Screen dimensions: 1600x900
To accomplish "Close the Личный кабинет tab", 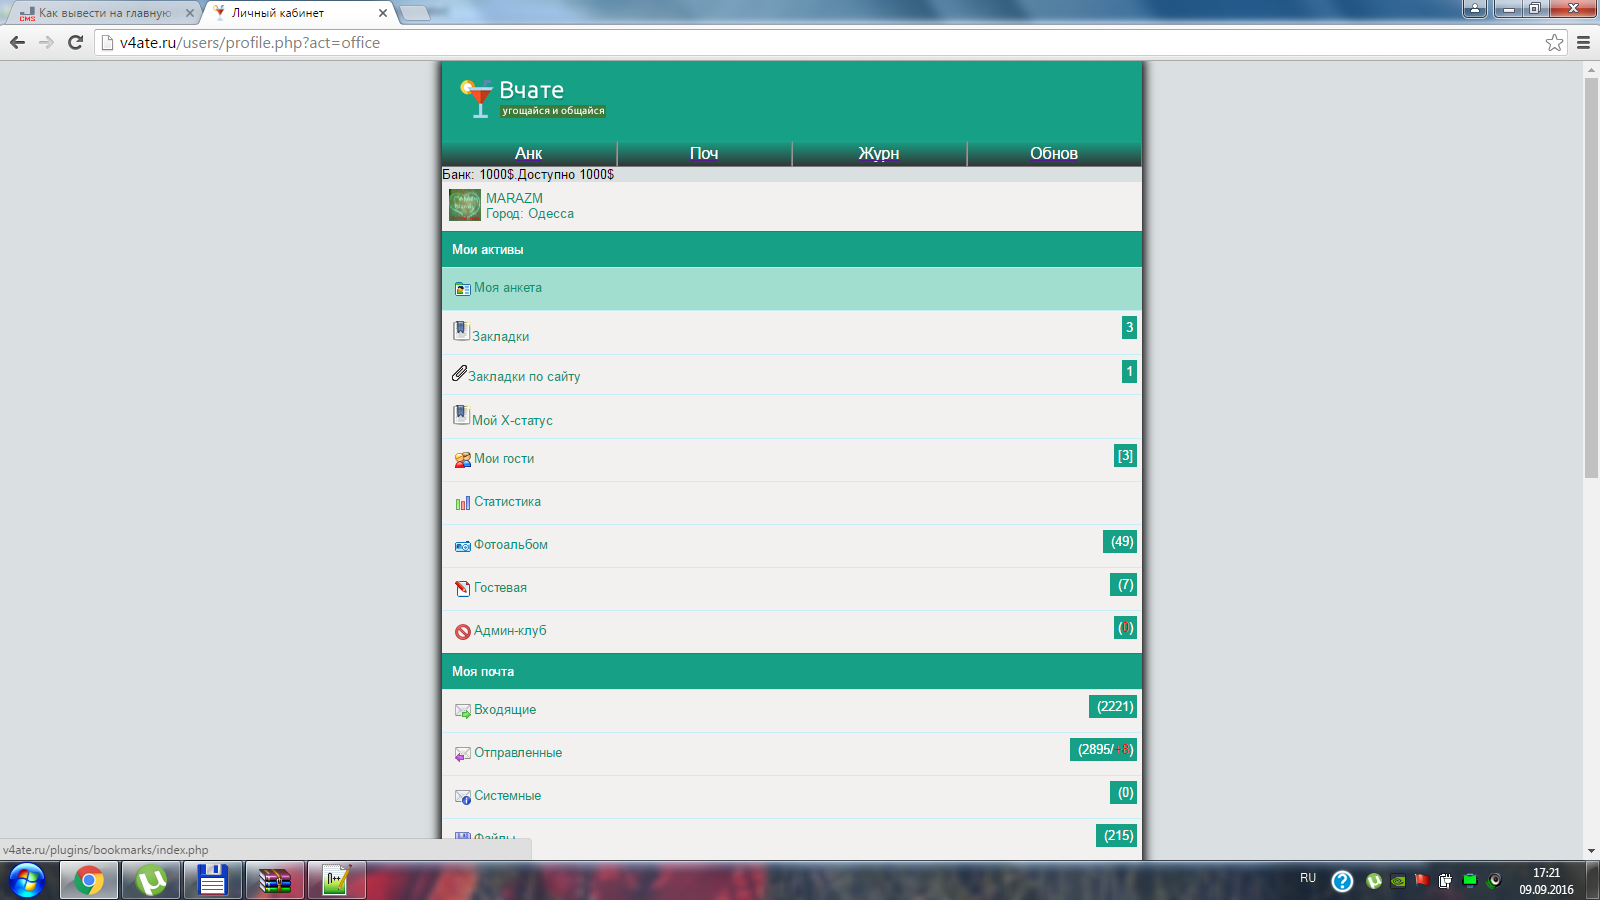I will pos(382,13).
